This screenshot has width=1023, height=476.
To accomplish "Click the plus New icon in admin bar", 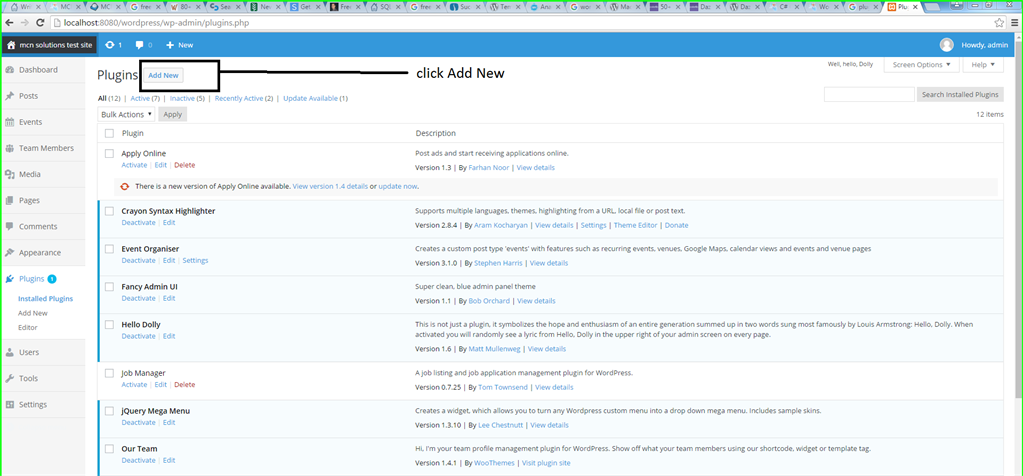I will pos(170,45).
